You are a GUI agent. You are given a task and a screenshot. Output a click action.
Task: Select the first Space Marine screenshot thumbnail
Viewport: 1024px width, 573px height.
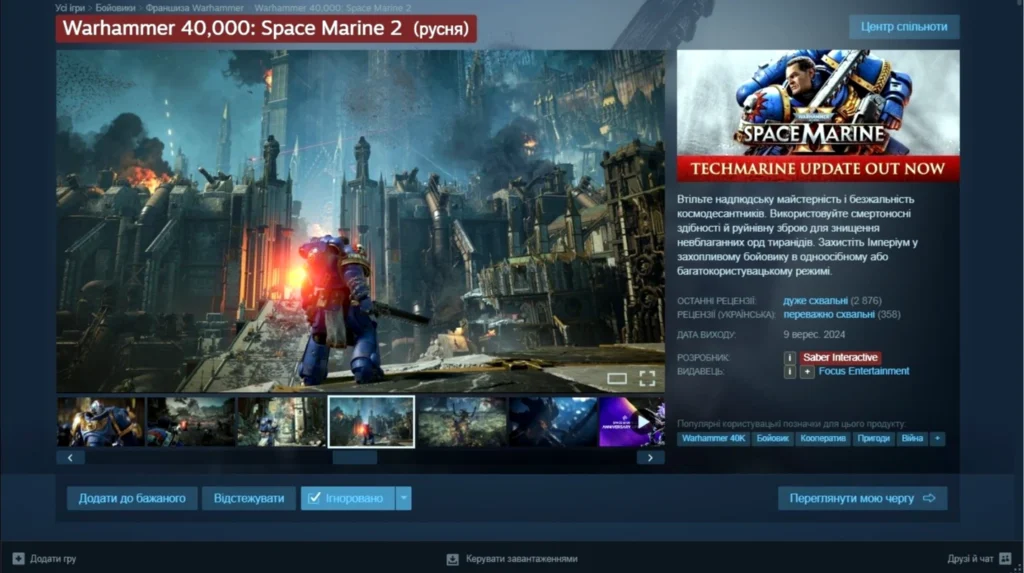coord(101,421)
